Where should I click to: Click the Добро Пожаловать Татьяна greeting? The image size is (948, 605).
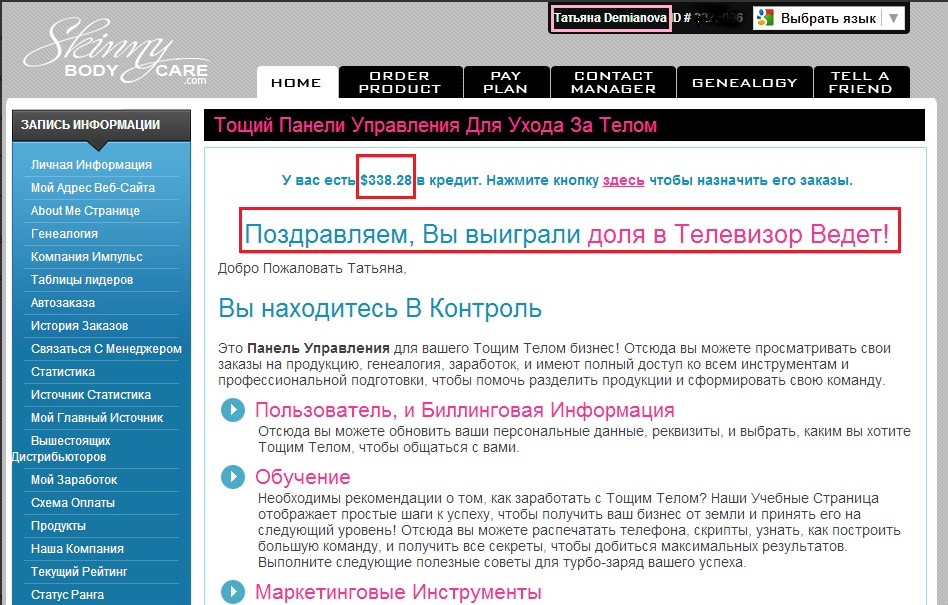point(312,268)
